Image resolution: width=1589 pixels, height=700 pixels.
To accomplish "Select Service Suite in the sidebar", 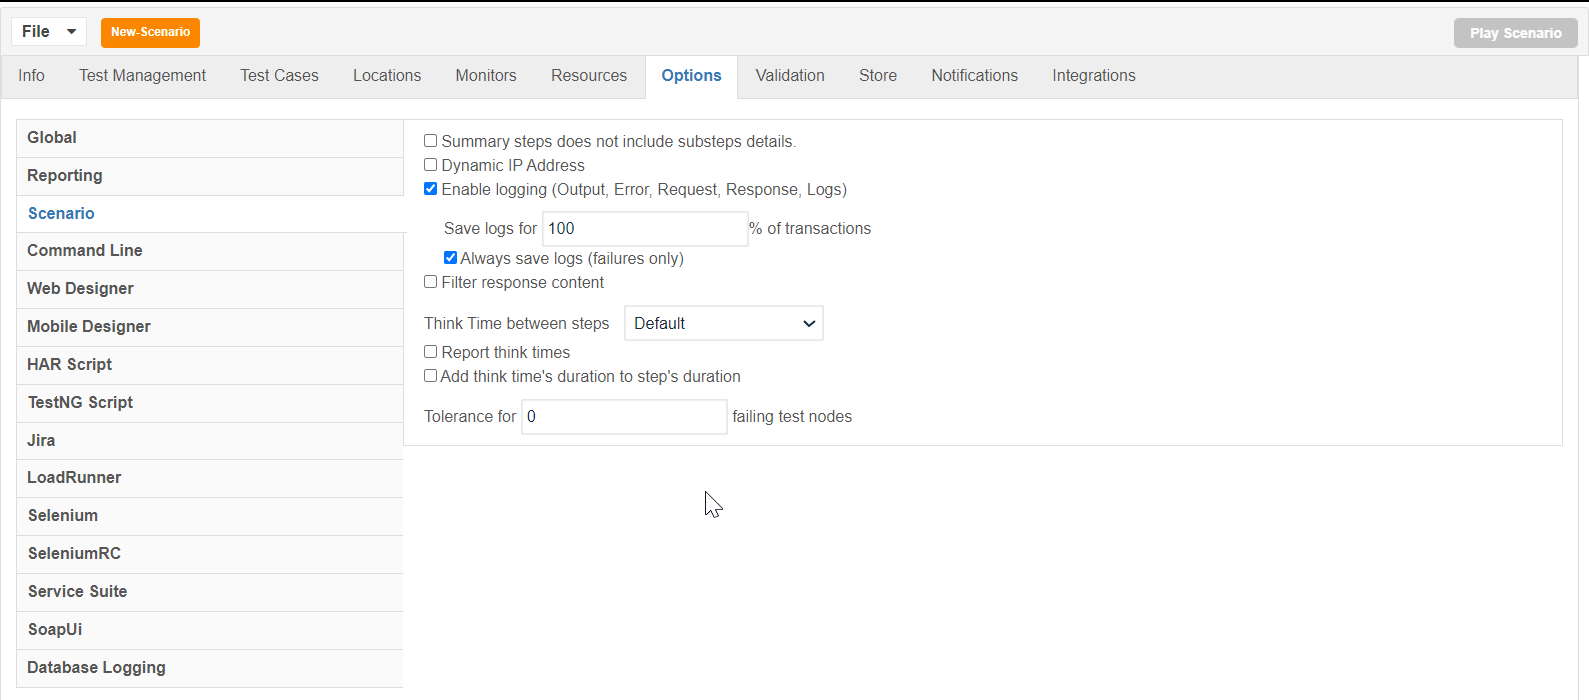I will coord(210,592).
